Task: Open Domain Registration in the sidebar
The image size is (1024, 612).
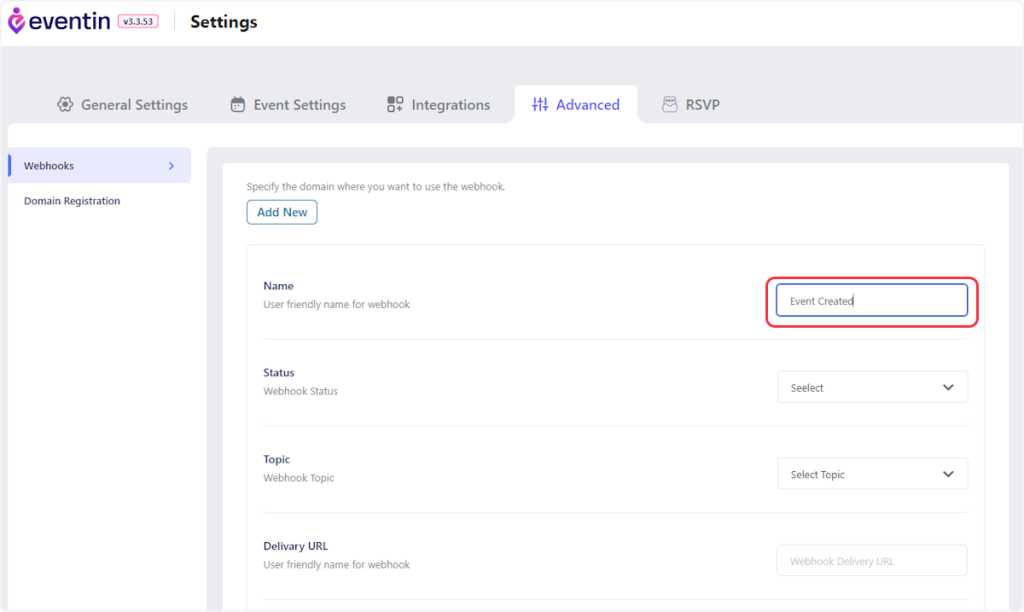Action: [72, 201]
